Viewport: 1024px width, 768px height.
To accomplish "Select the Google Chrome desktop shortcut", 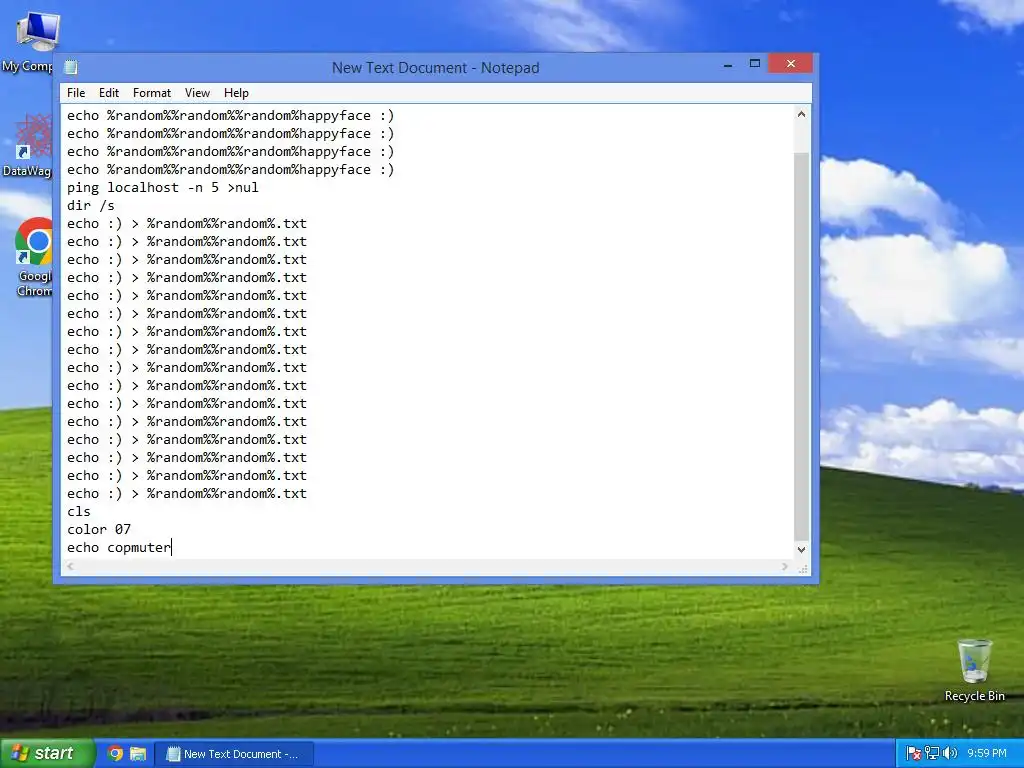I will [33, 257].
